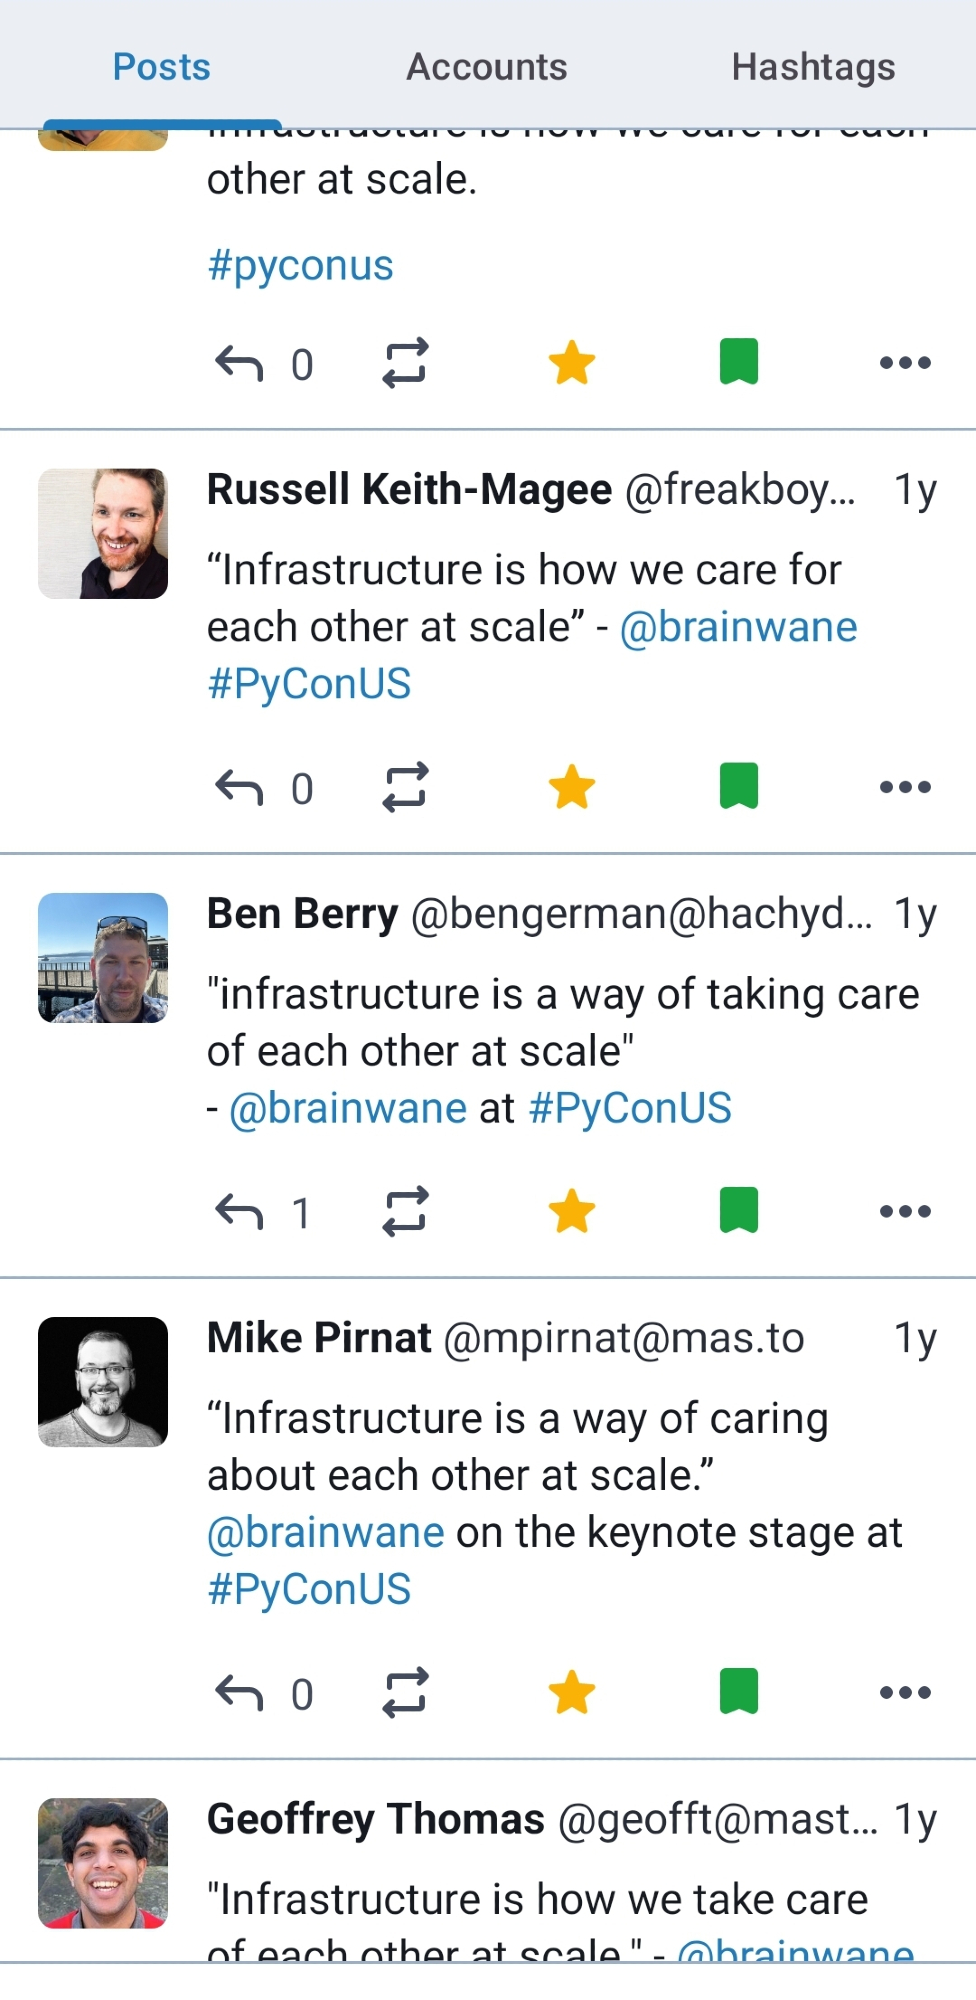Viewport: 976px width, 2000px height.
Task: Reply to Russell Keith-Magee's post
Action: pos(239,788)
